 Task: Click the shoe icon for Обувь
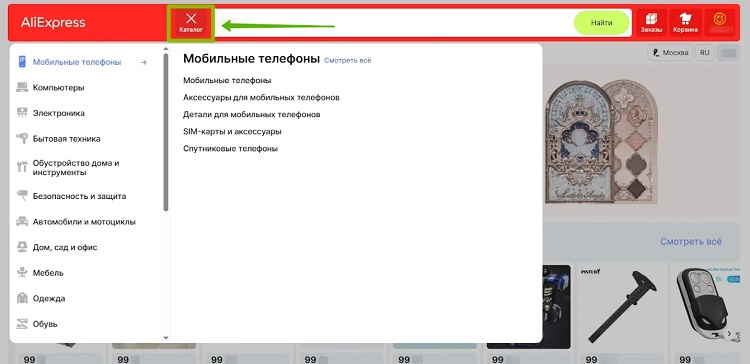[x=22, y=324]
